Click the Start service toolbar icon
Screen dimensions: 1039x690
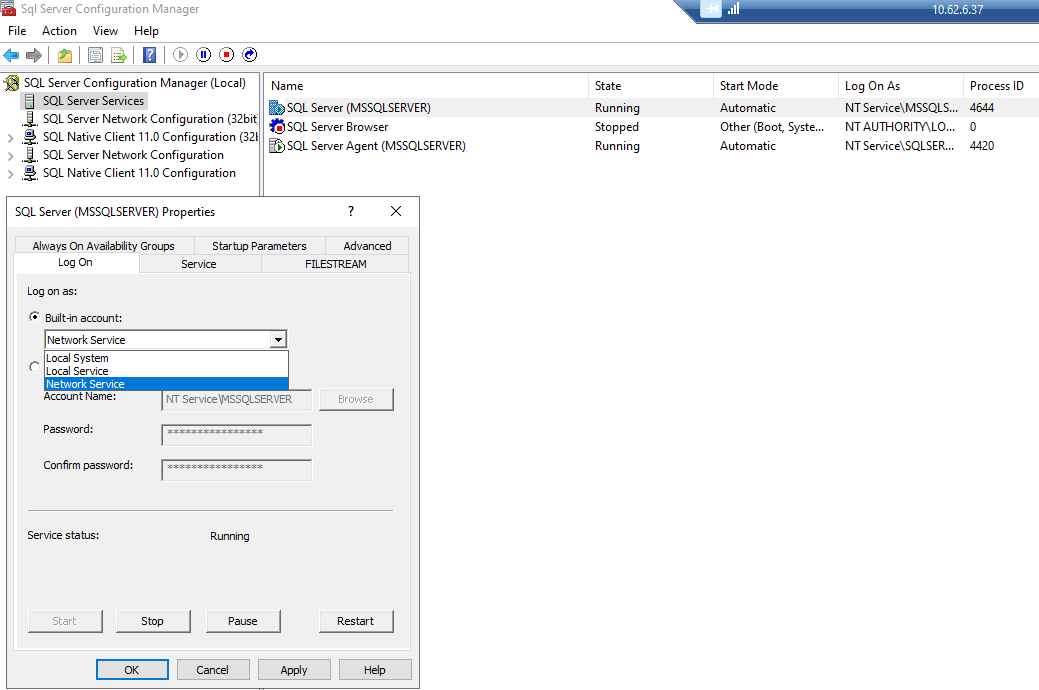tap(180, 55)
